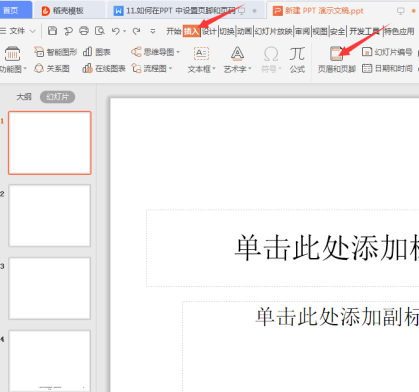The height and width of the screenshot is (392, 419).
Task: Select slide 4 thumbnail
Action: click(x=50, y=361)
